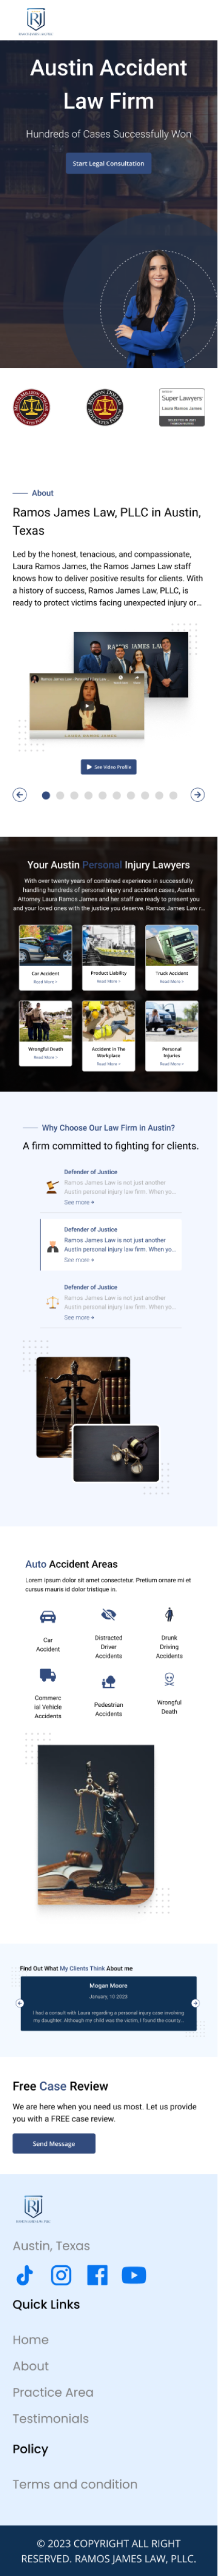This screenshot has height=2576, width=218.
Task: Open the Testimonials quick link
Action: click(x=51, y=2418)
